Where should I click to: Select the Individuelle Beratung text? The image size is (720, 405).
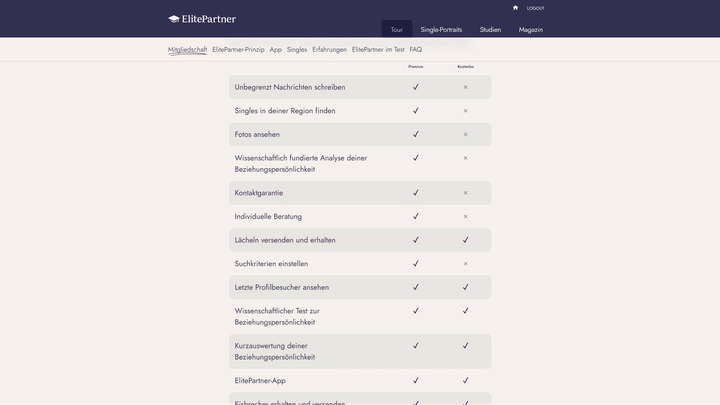[x=268, y=216]
